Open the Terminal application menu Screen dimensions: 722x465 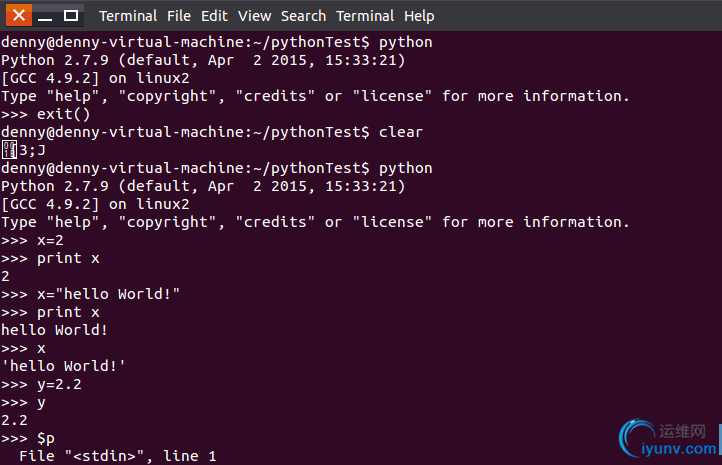[x=128, y=16]
